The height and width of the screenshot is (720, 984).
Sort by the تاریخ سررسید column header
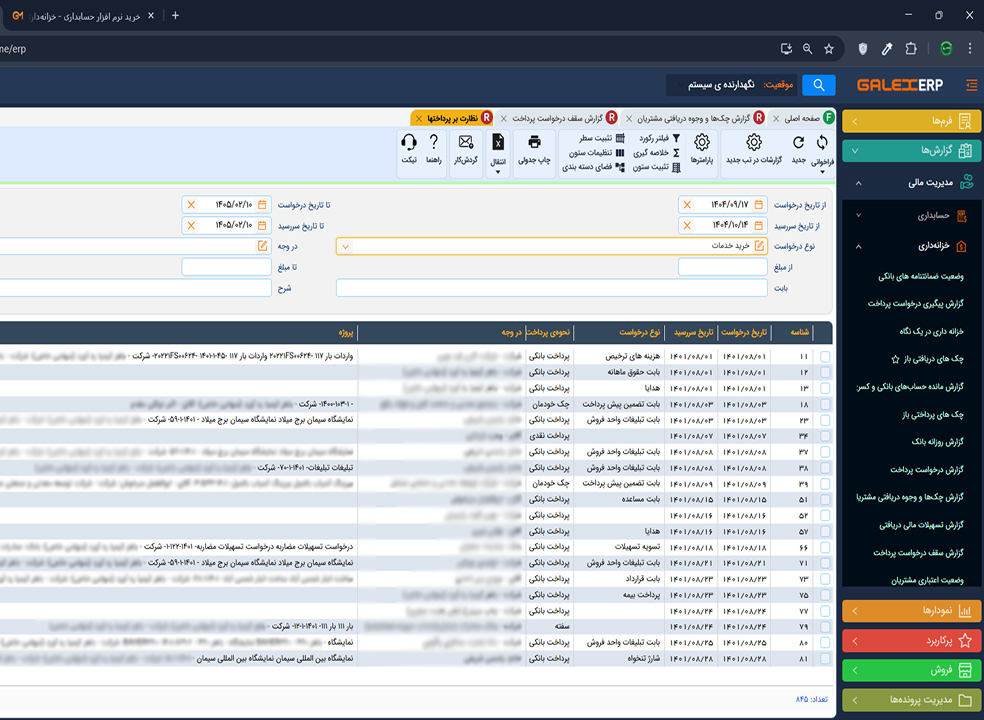tap(693, 333)
